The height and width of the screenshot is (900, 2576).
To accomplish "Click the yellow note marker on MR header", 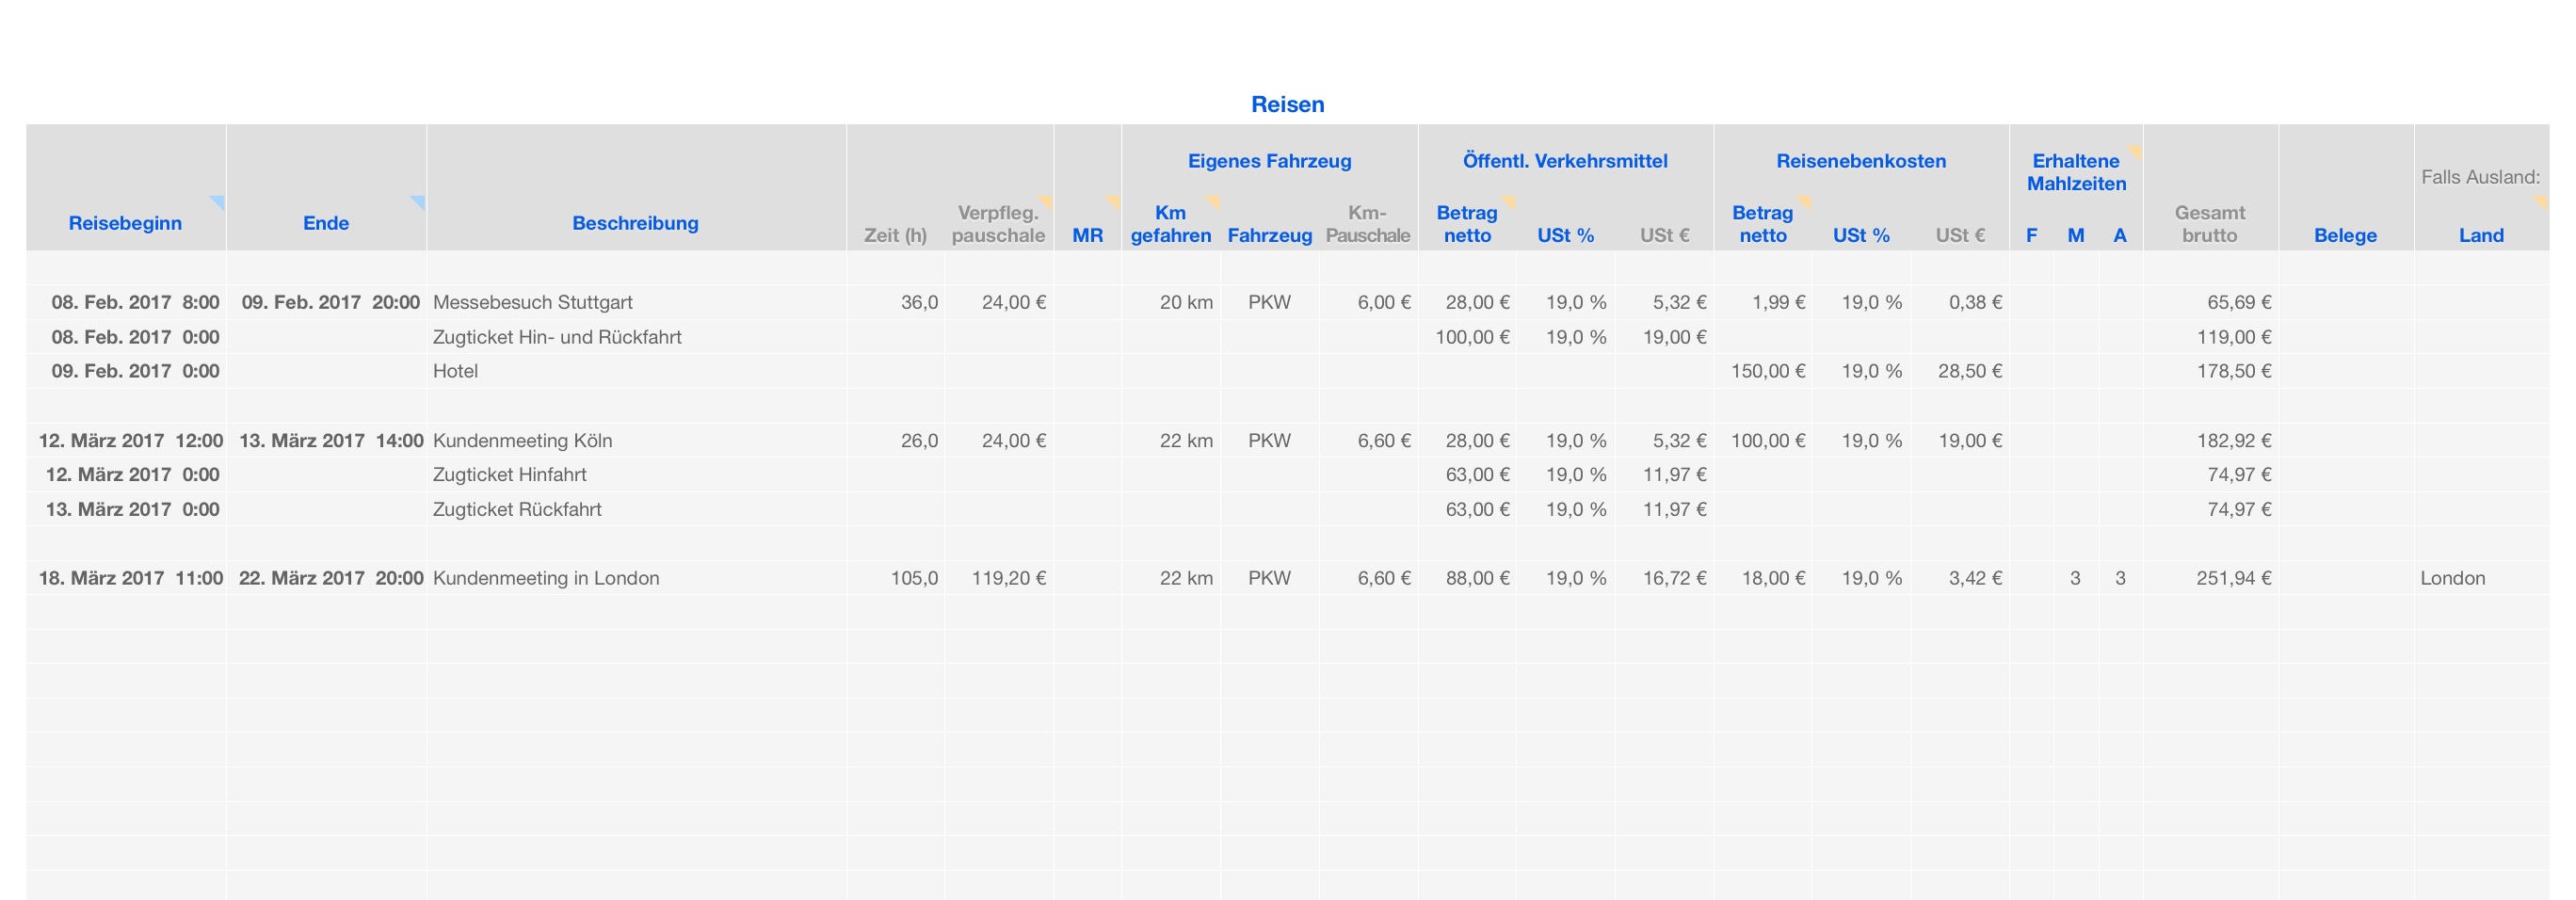I will tap(1113, 201).
